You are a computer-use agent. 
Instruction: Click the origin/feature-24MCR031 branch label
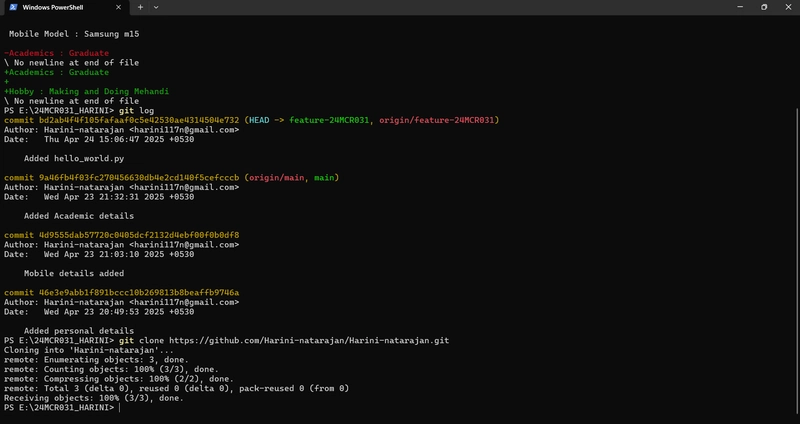(x=437, y=120)
